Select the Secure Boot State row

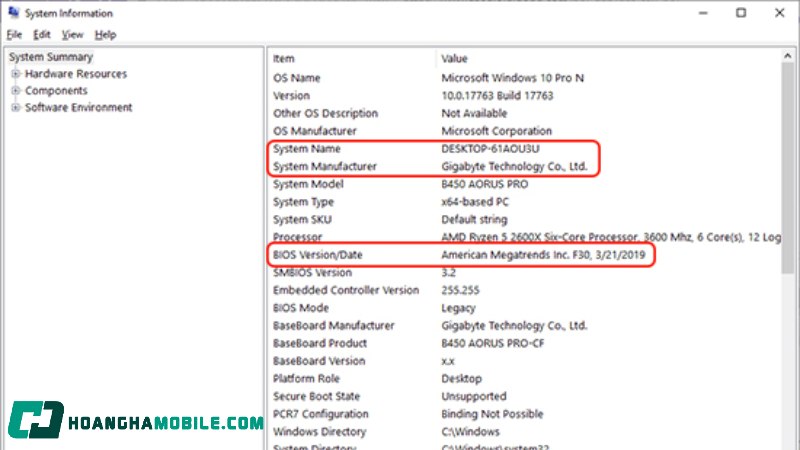[x=524, y=396]
